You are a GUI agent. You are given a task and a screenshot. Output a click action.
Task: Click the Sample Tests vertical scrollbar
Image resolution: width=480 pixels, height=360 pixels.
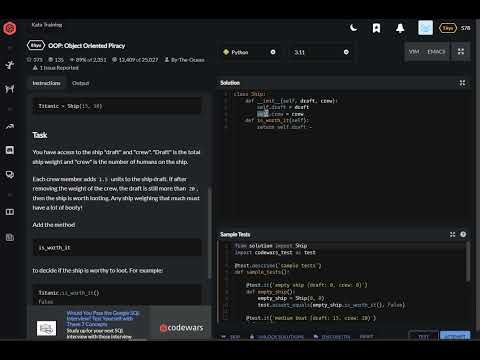pos(468,262)
